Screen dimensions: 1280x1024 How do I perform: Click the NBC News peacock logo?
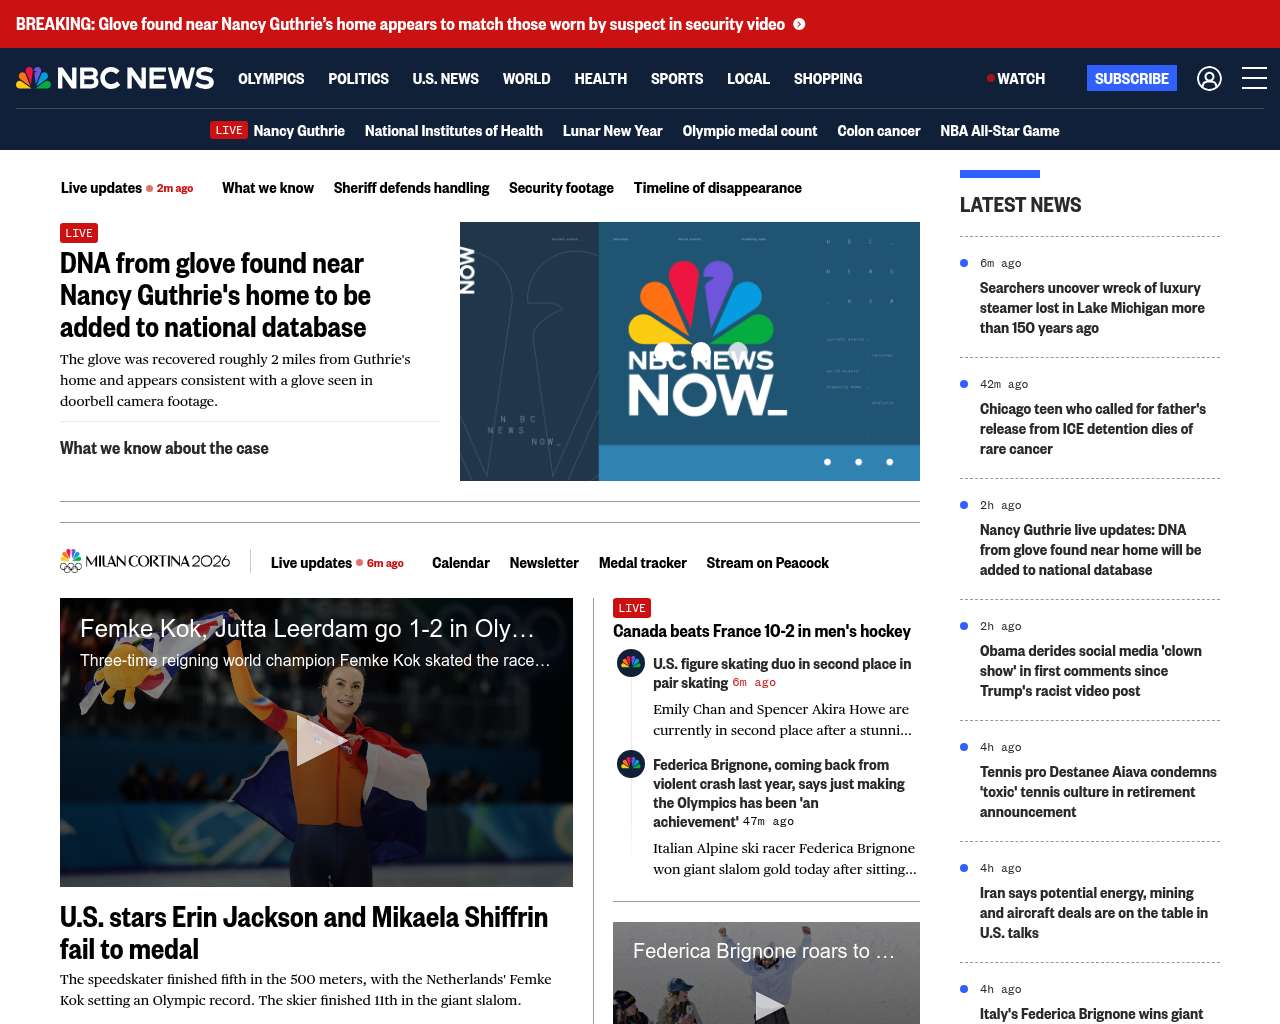pos(115,78)
